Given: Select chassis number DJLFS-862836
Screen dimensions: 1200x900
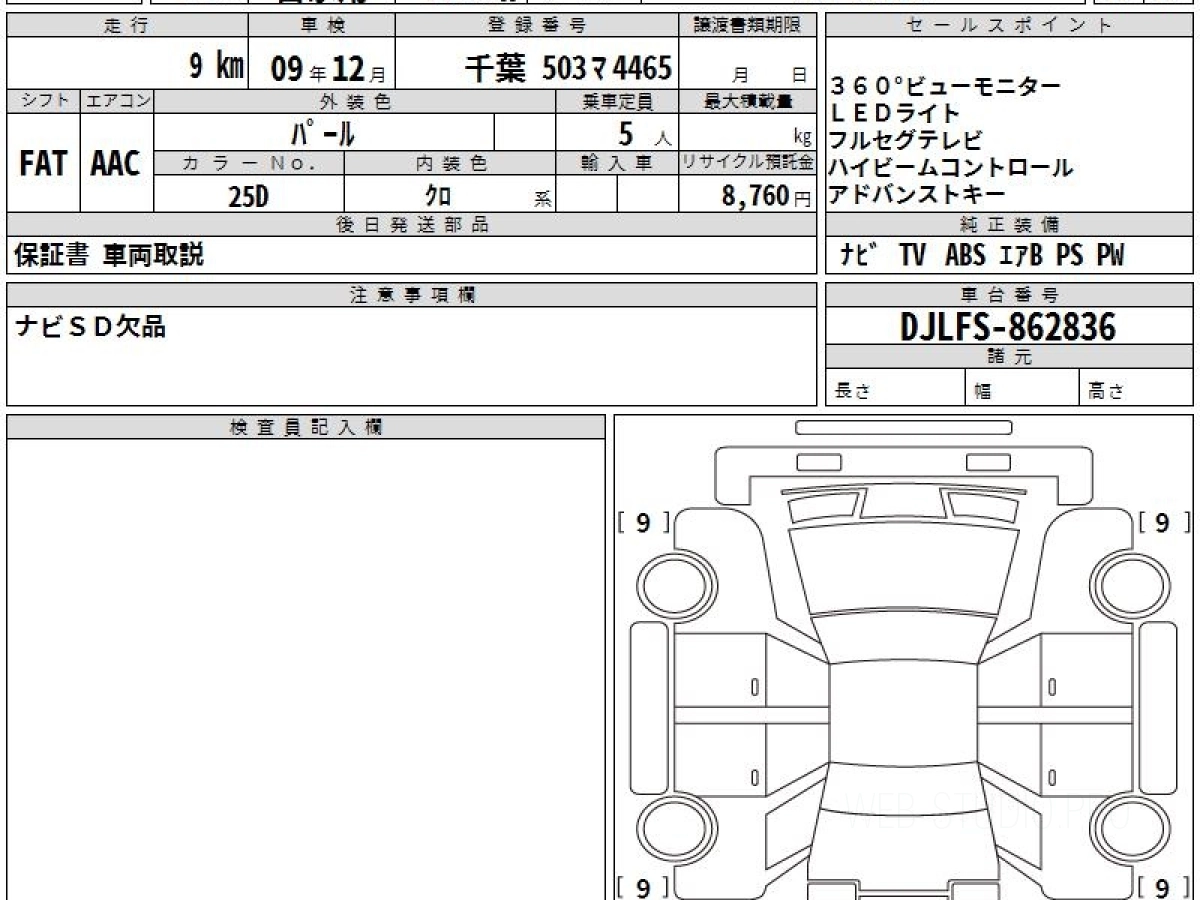Looking at the screenshot, I should click(1008, 326).
